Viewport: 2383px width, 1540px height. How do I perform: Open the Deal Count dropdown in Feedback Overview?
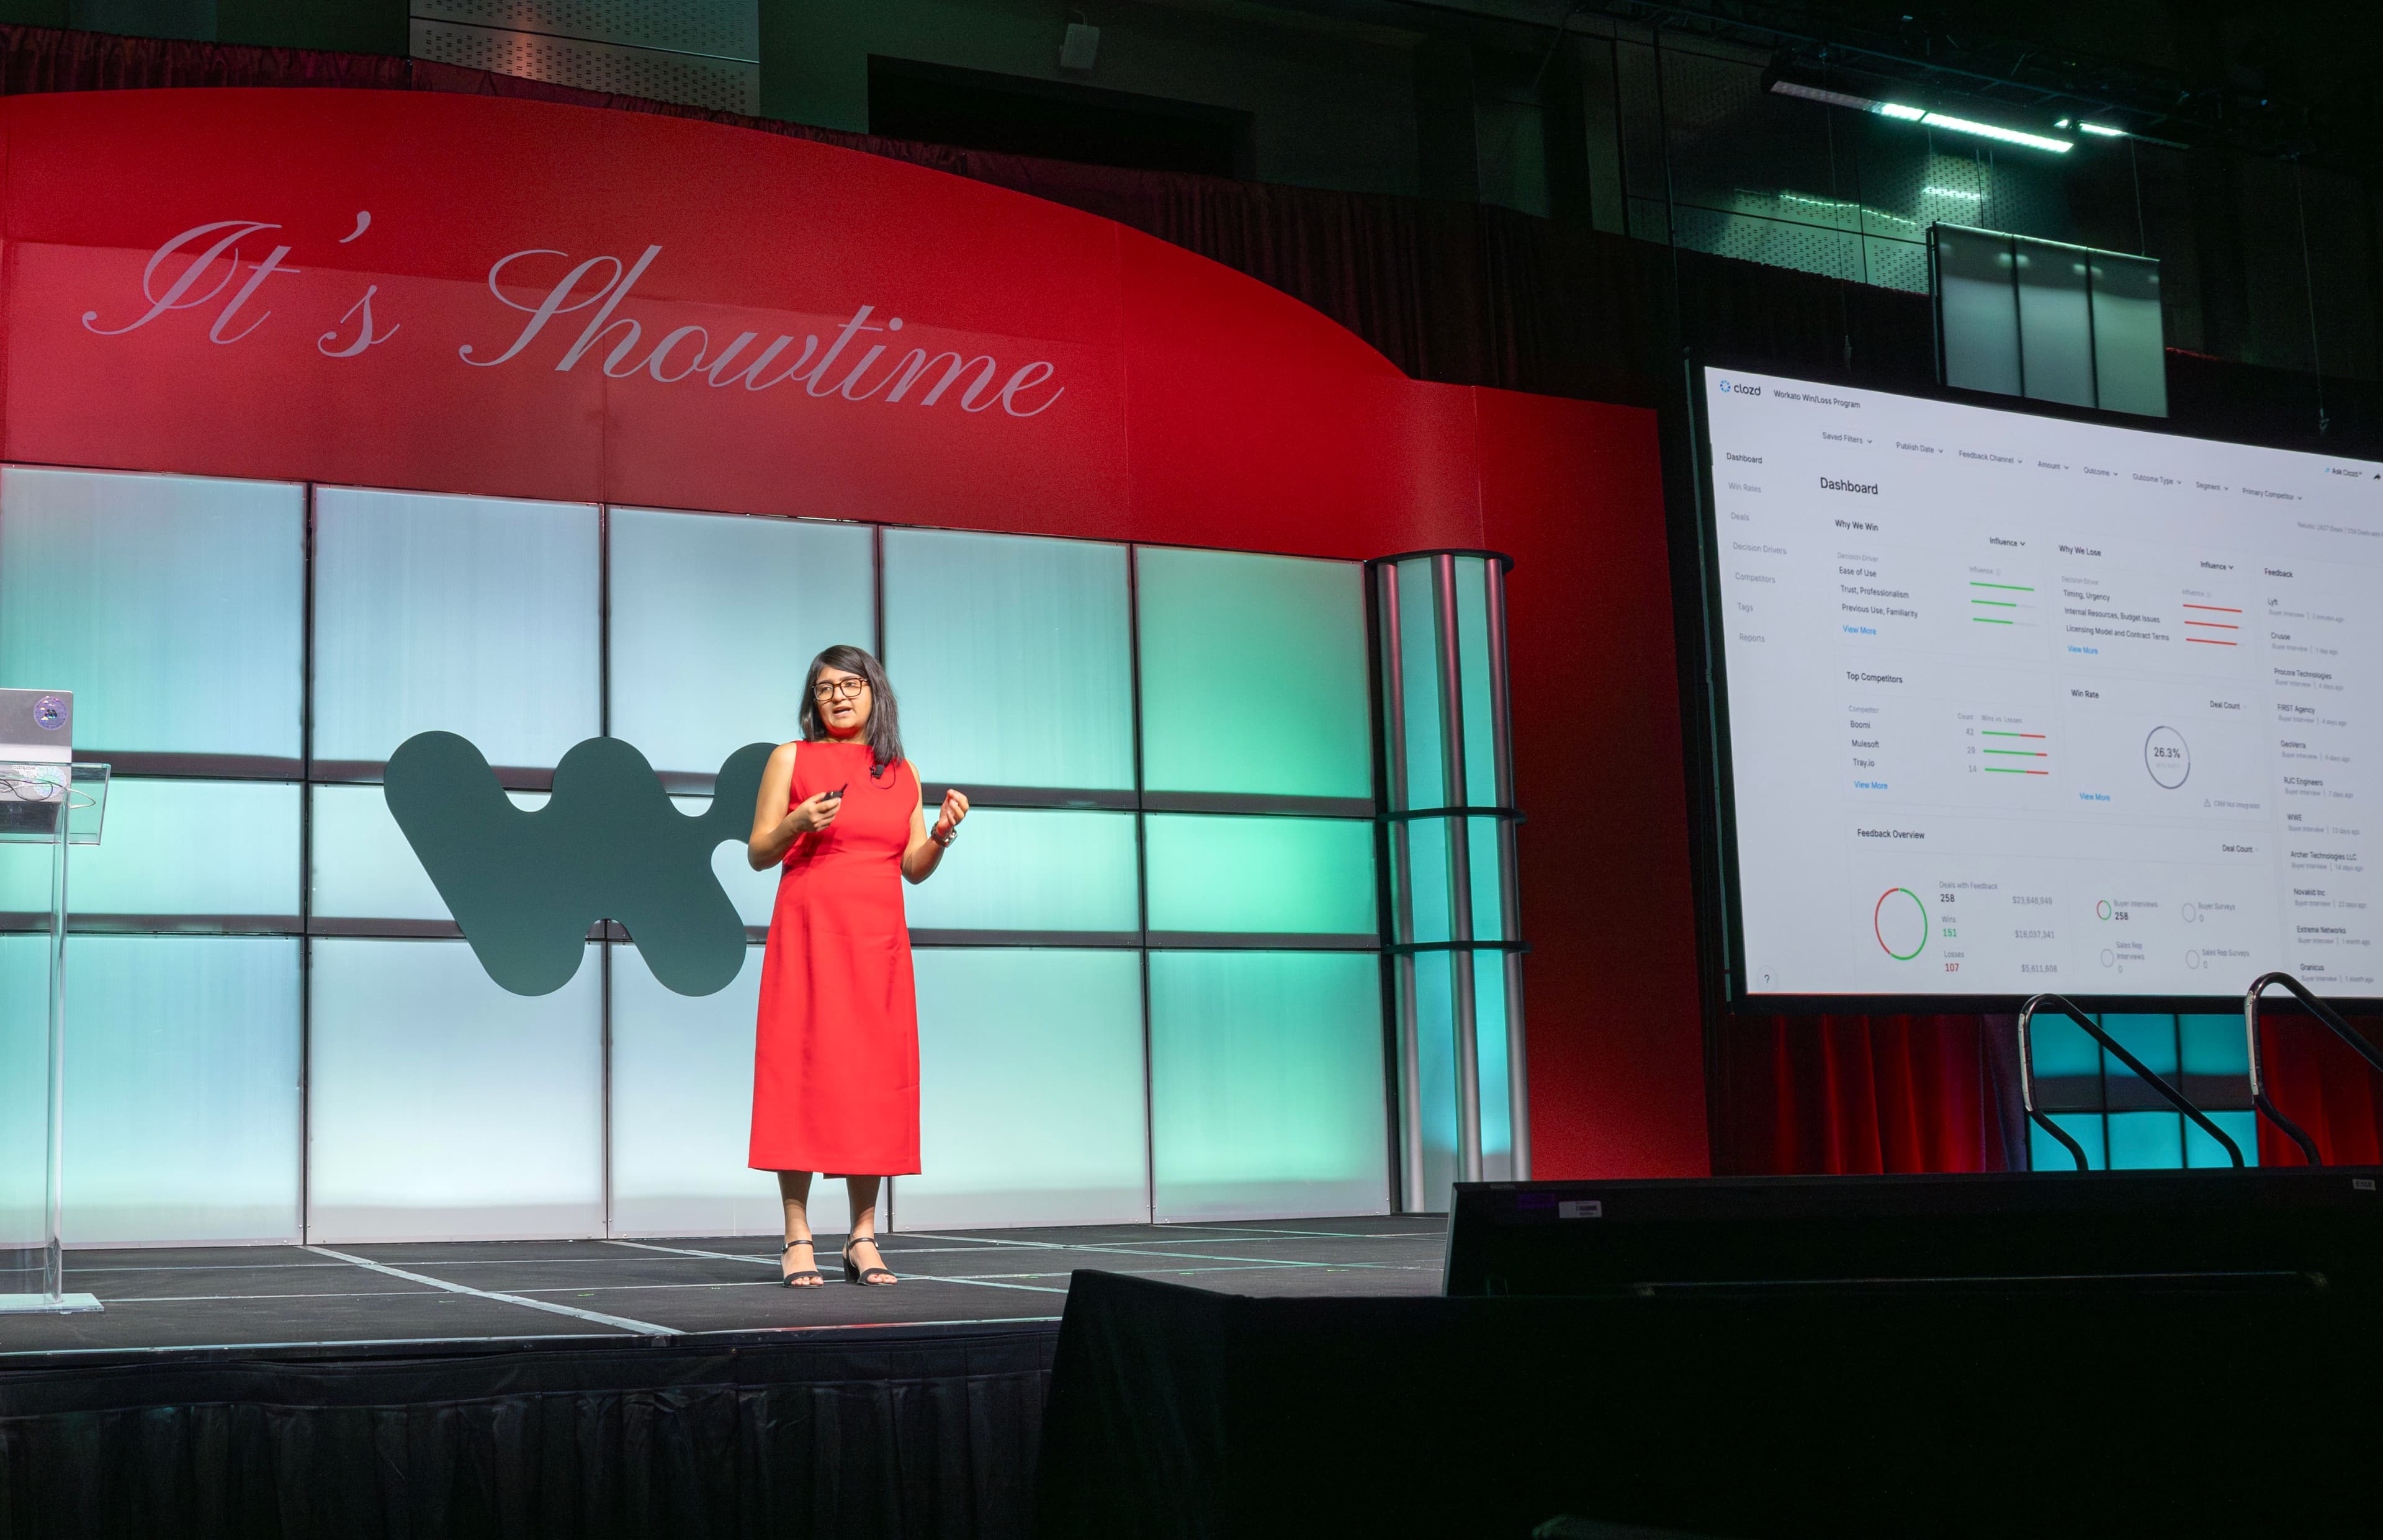coord(2240,849)
